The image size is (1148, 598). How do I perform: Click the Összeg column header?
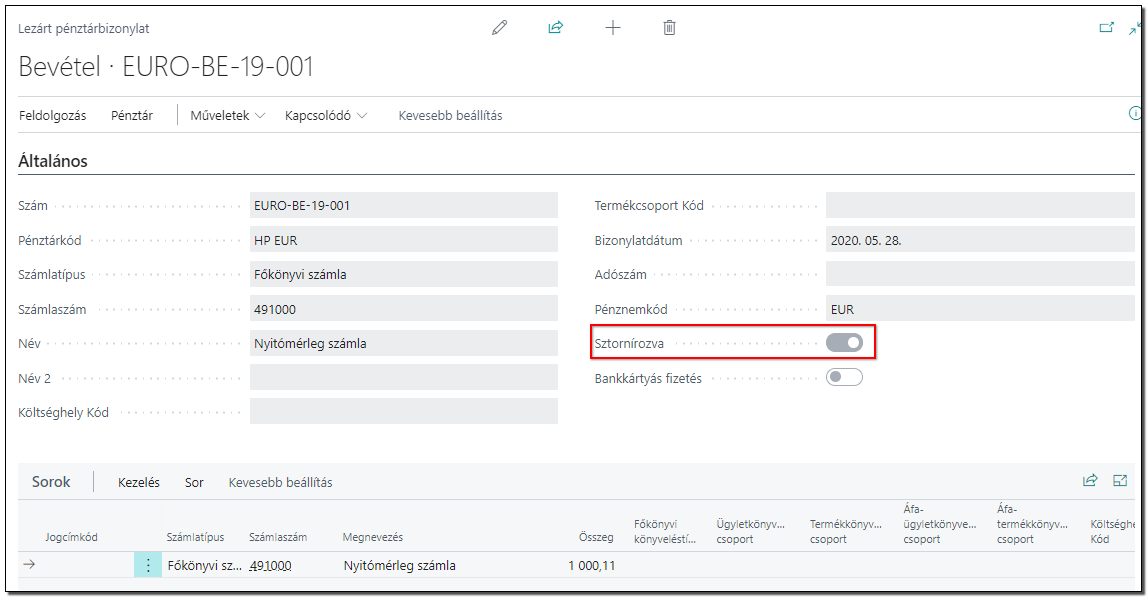pos(596,537)
